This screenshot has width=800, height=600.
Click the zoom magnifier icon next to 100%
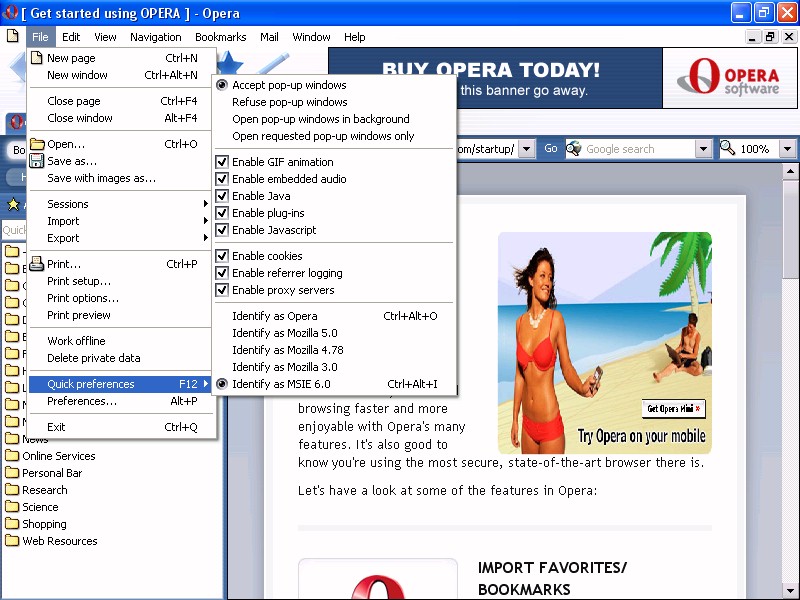tap(728, 148)
